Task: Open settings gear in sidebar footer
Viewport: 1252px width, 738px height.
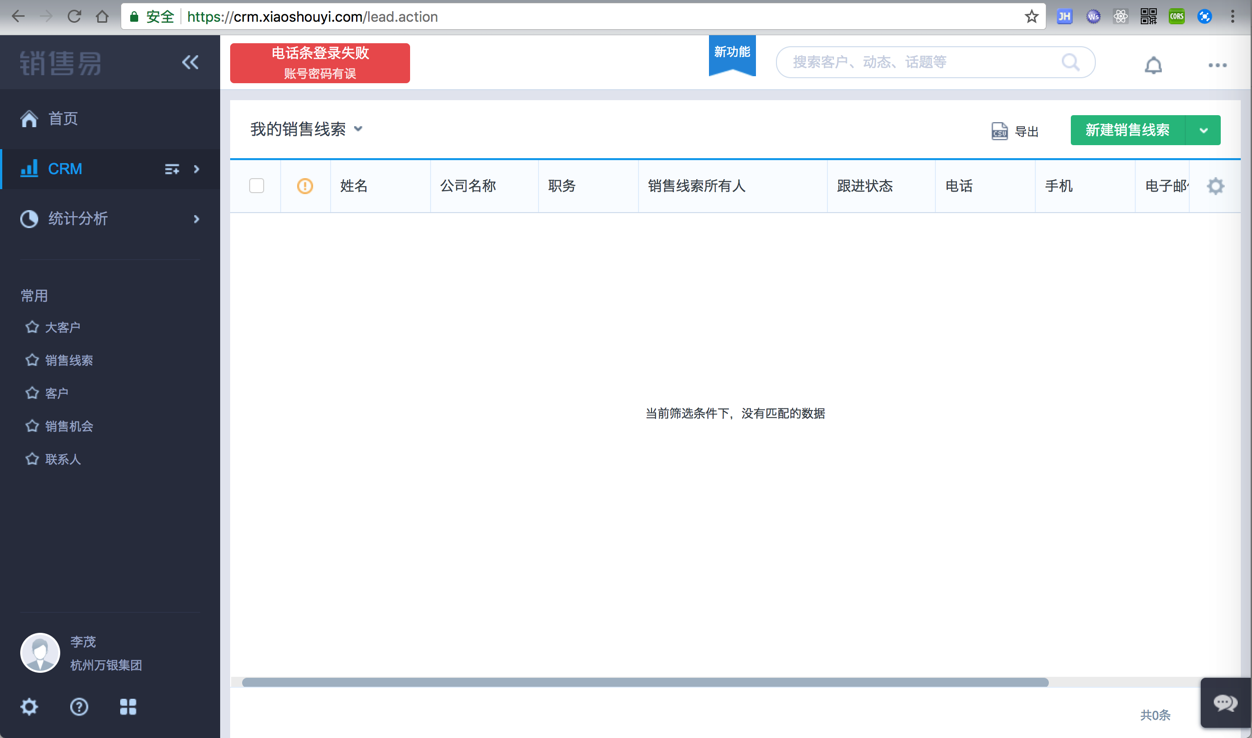Action: (29, 707)
